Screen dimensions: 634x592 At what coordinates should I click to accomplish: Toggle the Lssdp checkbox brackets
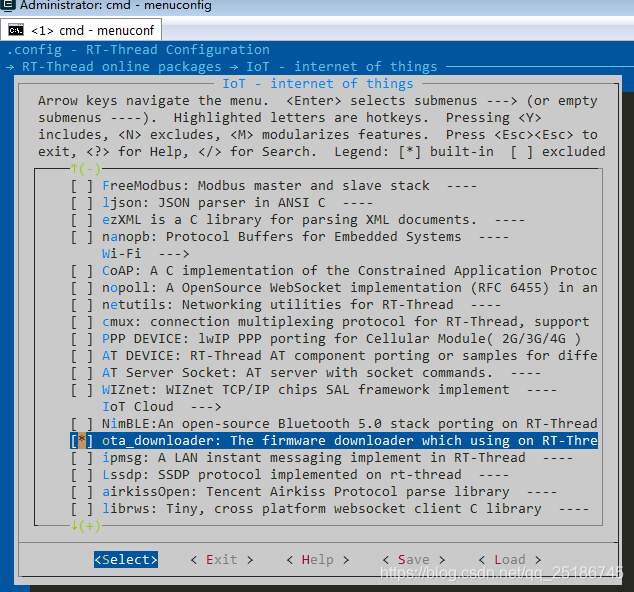coord(82,475)
